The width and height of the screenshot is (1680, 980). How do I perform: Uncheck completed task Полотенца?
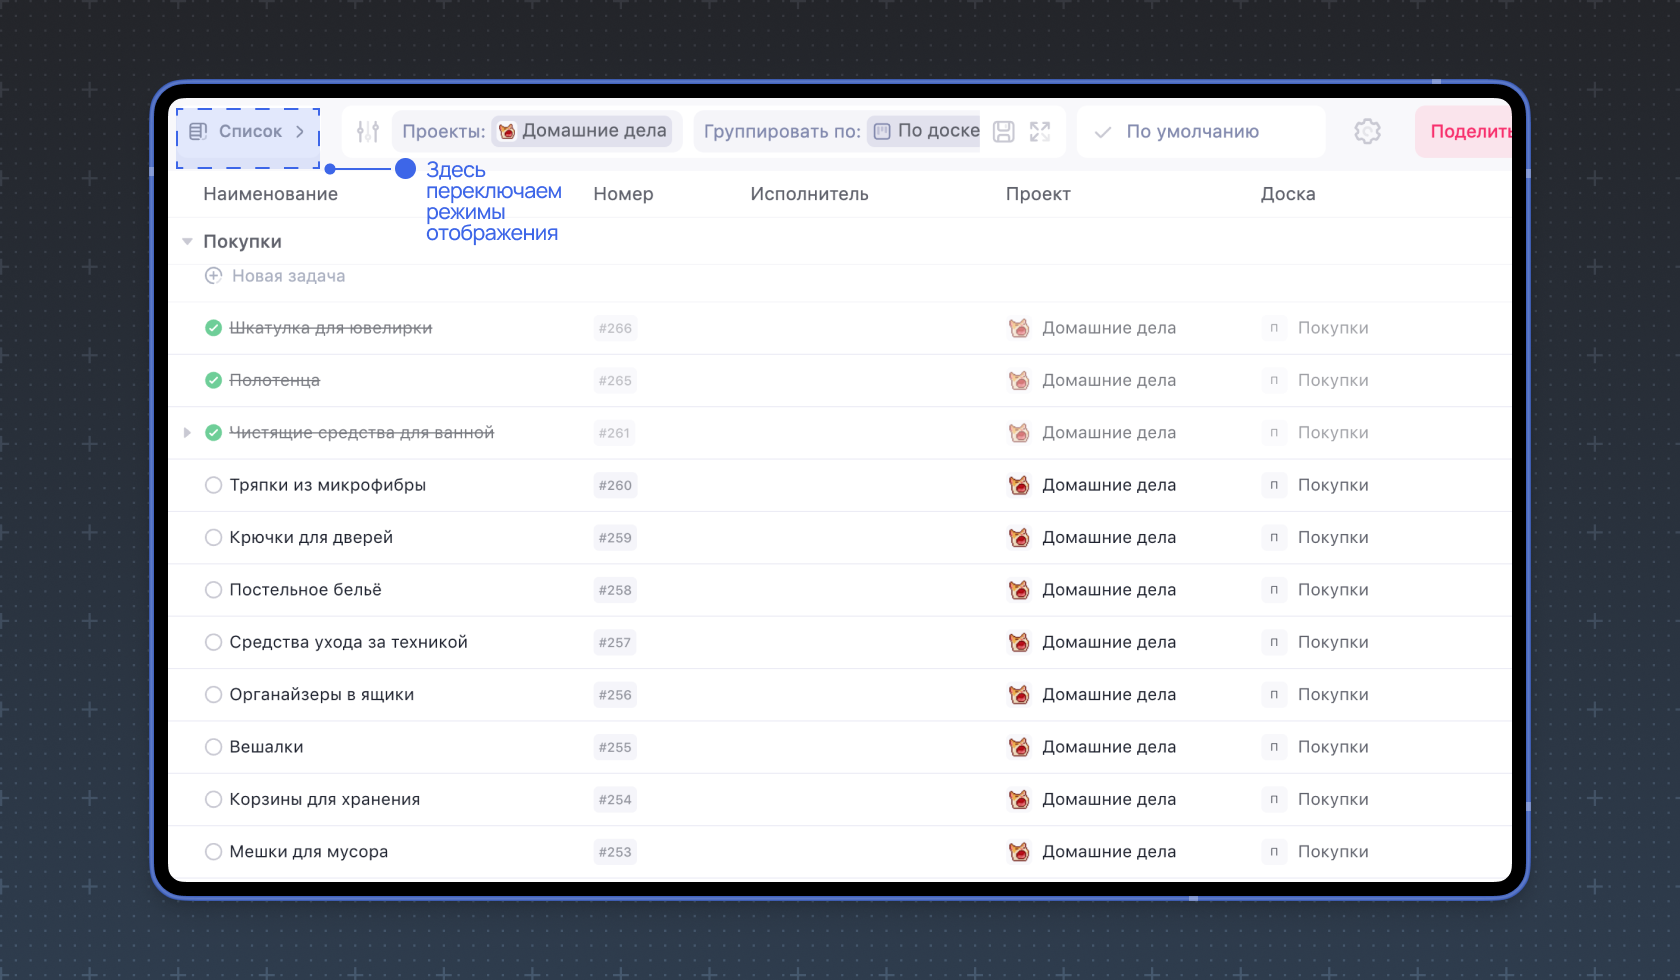[x=213, y=380]
